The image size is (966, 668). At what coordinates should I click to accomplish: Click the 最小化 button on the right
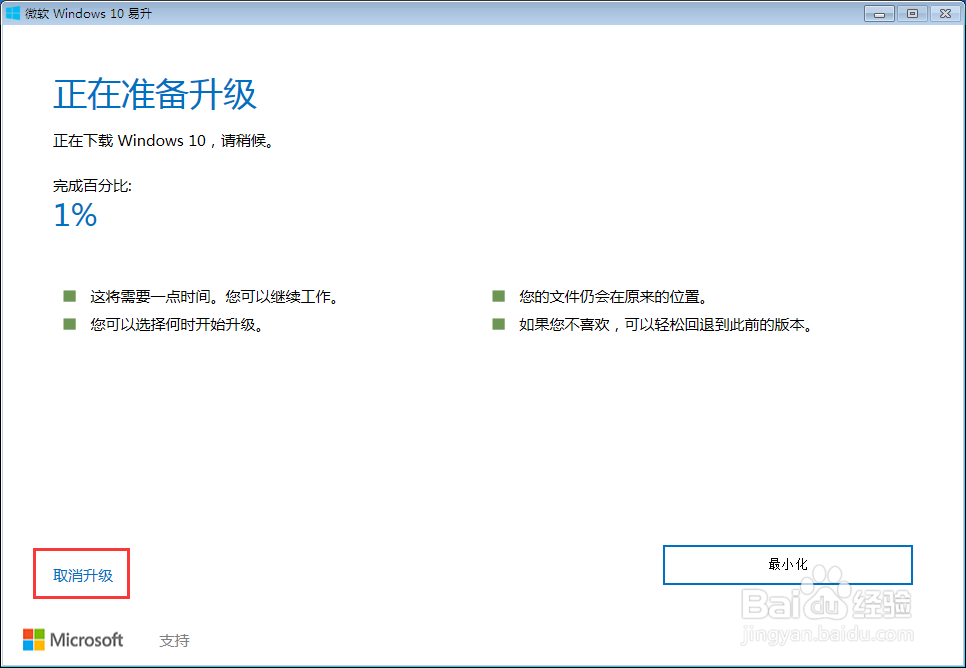(x=787, y=564)
